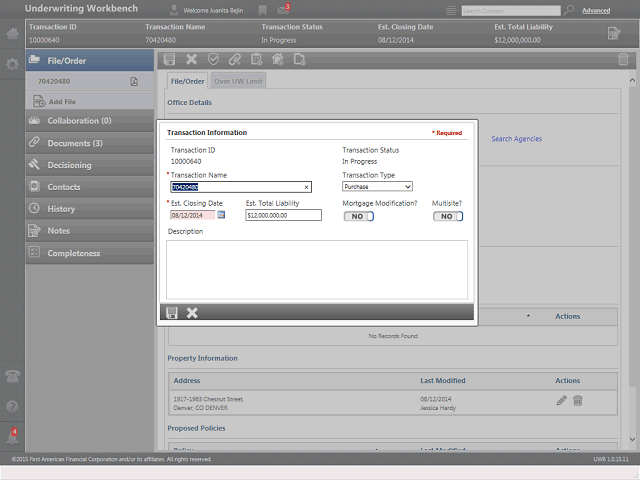The width and height of the screenshot is (640, 480).
Task: Click the Address column header
Action: click(x=187, y=380)
